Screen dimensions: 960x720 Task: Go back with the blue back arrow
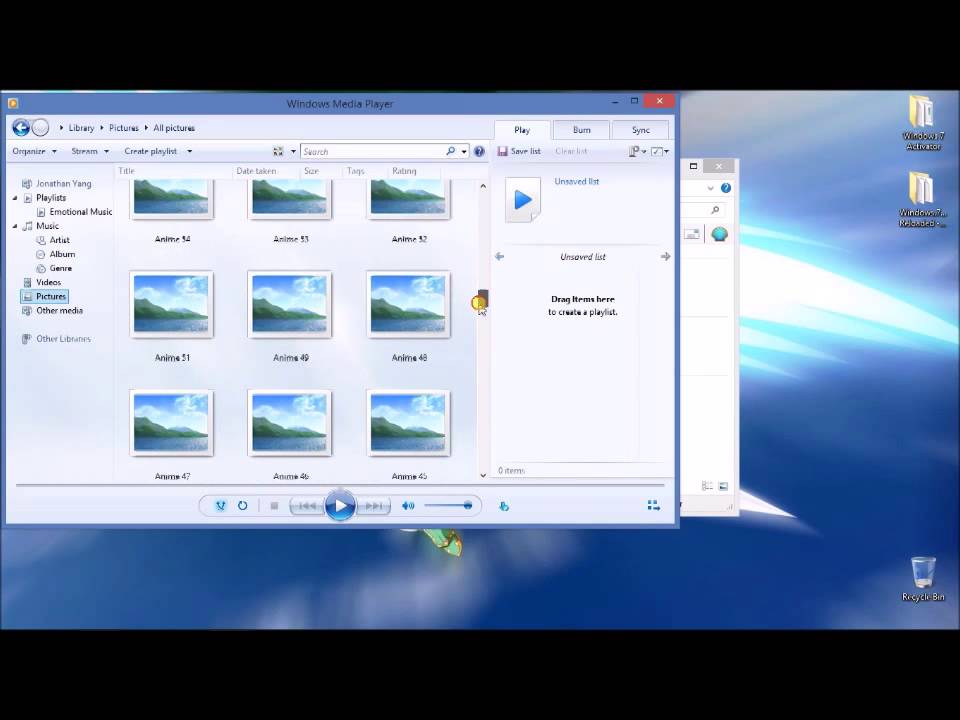(21, 127)
